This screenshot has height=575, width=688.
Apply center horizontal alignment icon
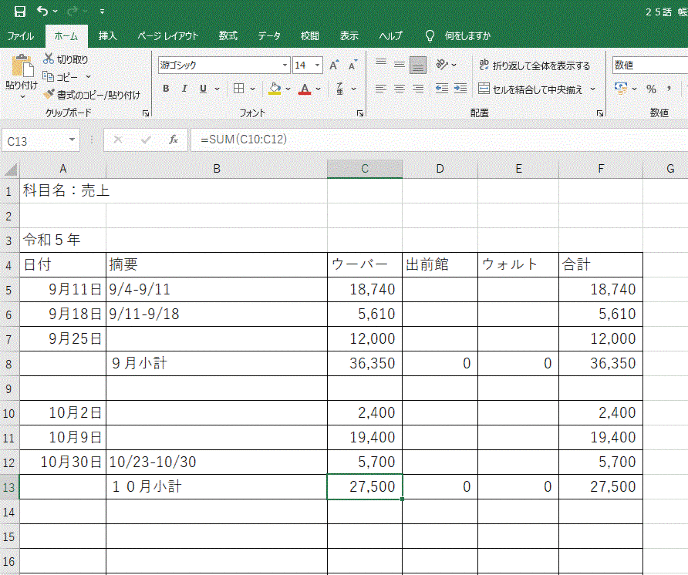pos(400,88)
